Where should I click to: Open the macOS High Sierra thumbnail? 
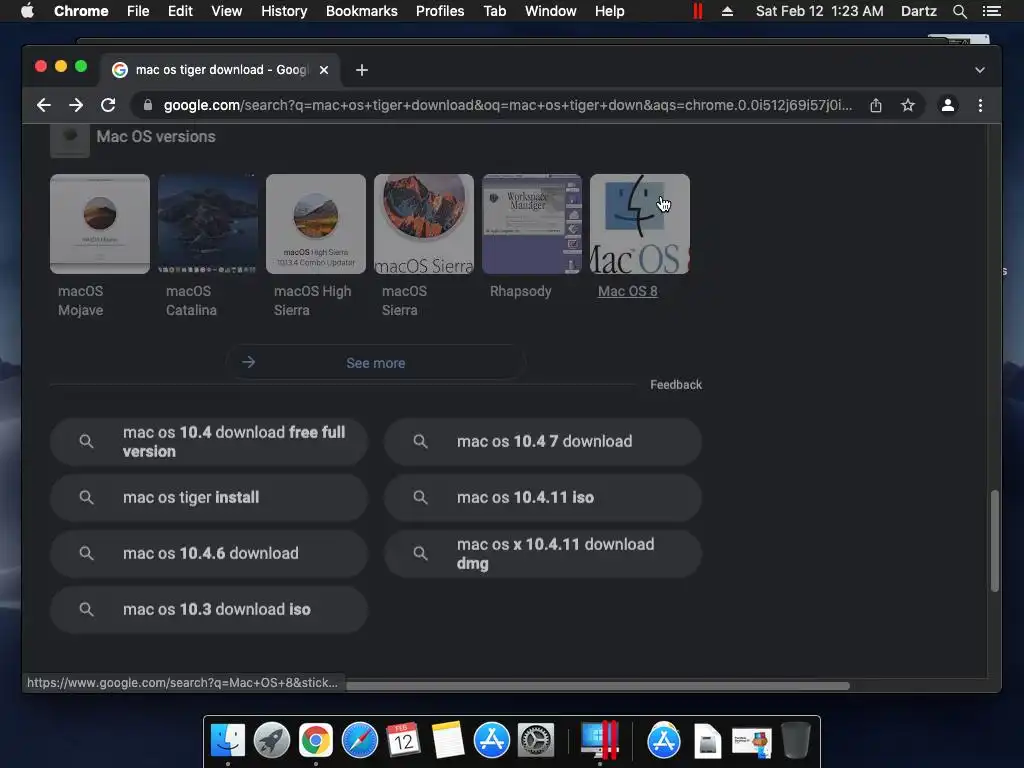[316, 224]
